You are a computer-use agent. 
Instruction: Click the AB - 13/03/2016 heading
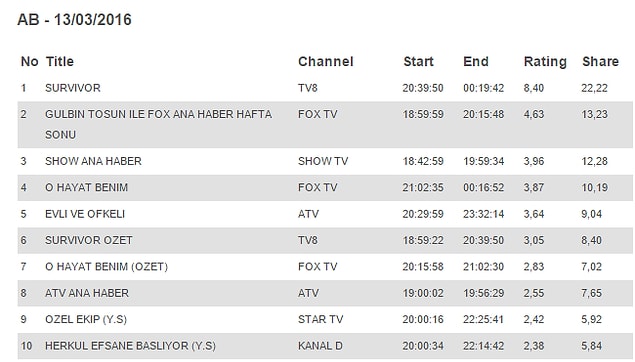[x=75, y=19]
